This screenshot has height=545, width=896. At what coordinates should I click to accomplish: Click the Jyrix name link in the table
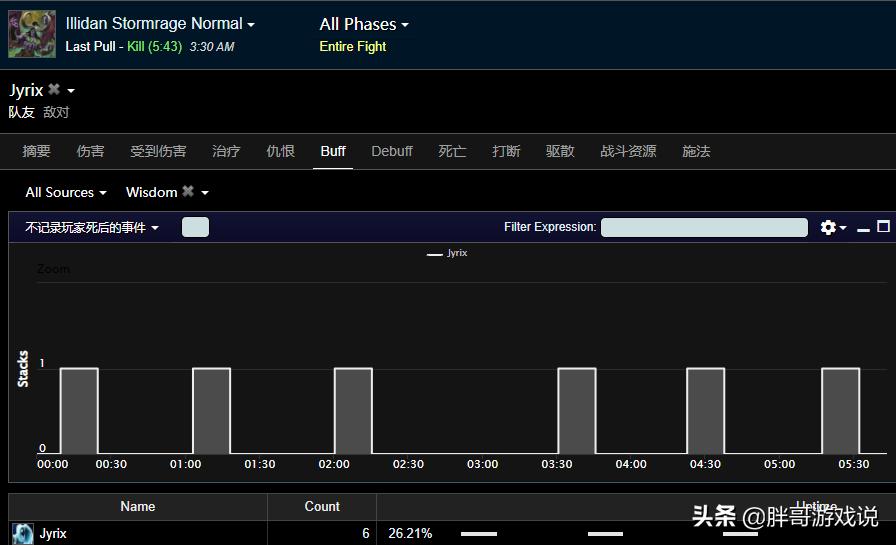pyautogui.click(x=53, y=534)
